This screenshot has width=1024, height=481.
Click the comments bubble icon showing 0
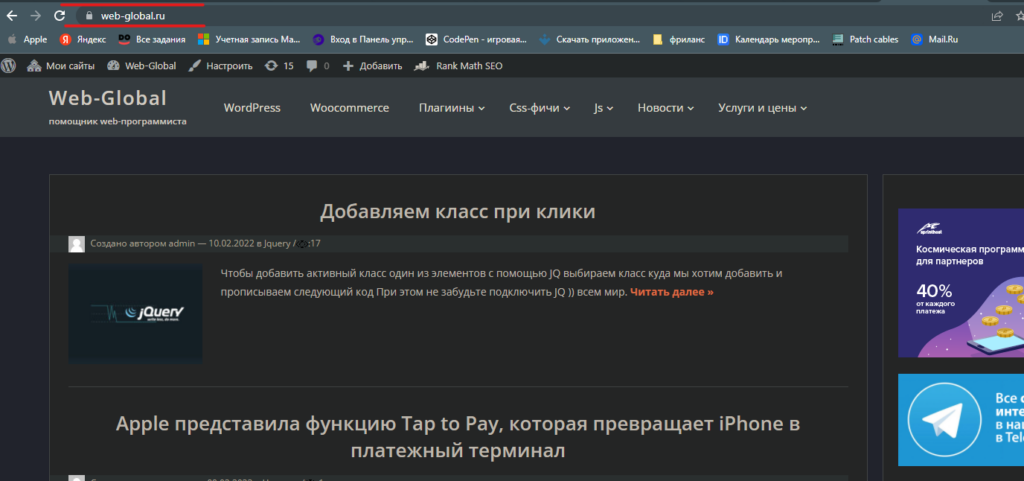318,66
